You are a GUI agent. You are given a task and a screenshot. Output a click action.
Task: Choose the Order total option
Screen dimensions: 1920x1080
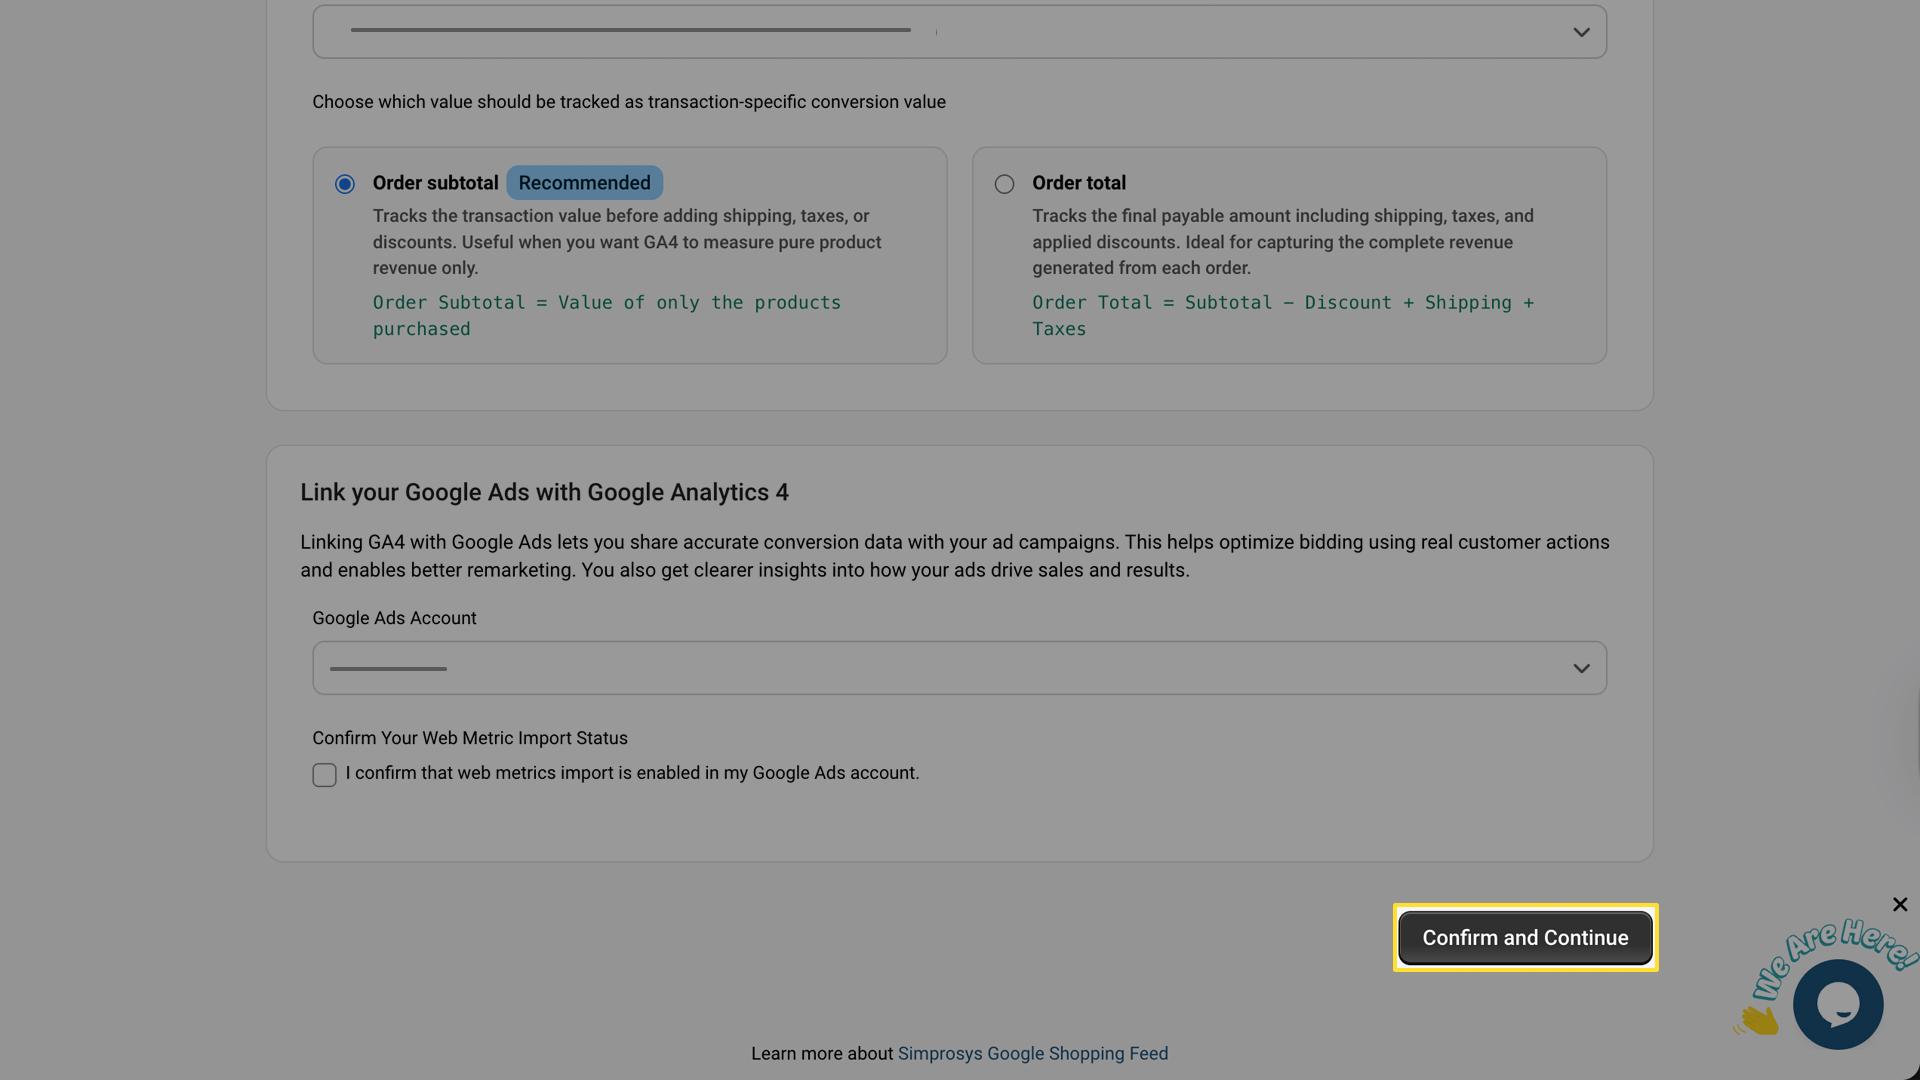1004,184
